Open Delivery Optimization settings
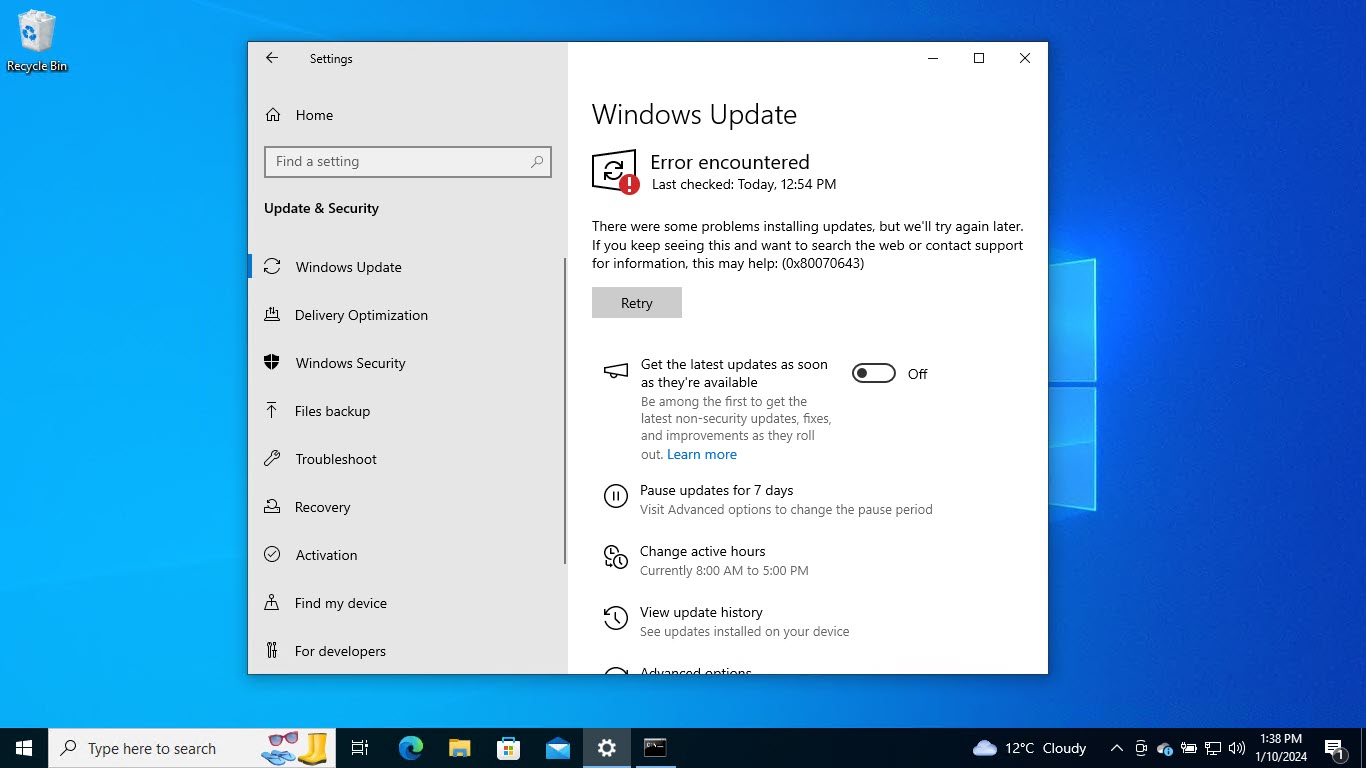Screen dimensions: 1366x768 point(408,315)
